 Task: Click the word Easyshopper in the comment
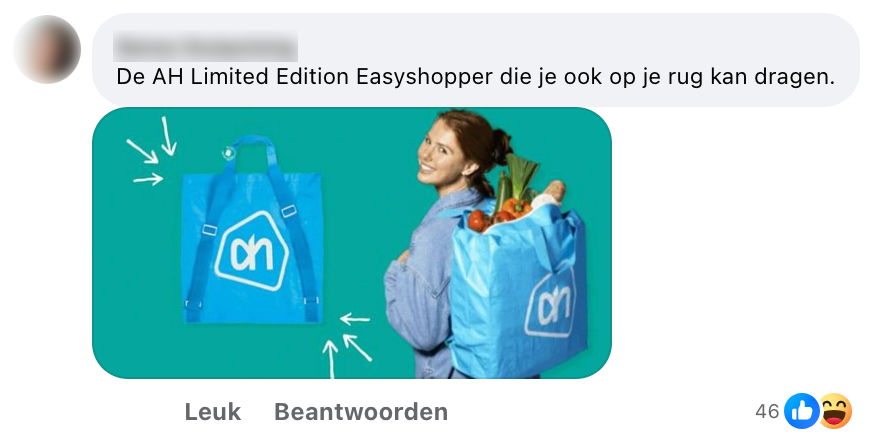(425, 77)
